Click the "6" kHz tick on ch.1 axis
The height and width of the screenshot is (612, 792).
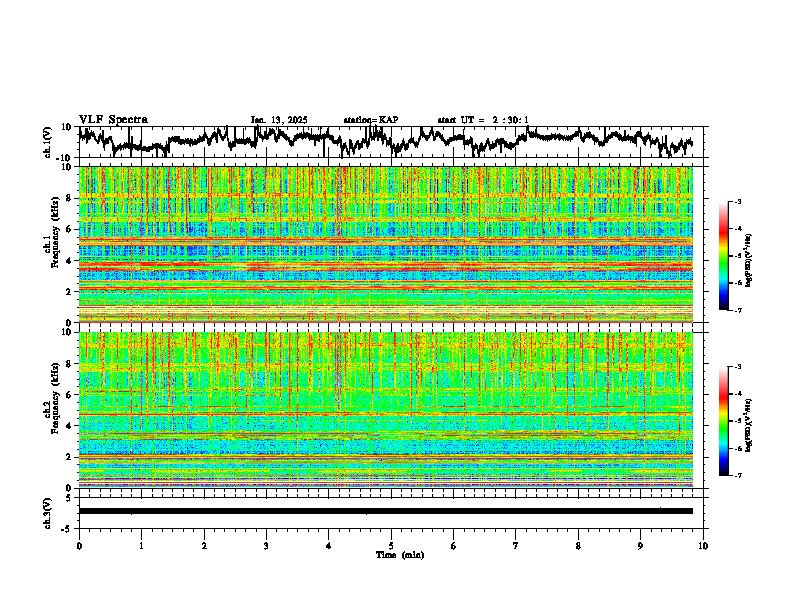click(x=70, y=229)
